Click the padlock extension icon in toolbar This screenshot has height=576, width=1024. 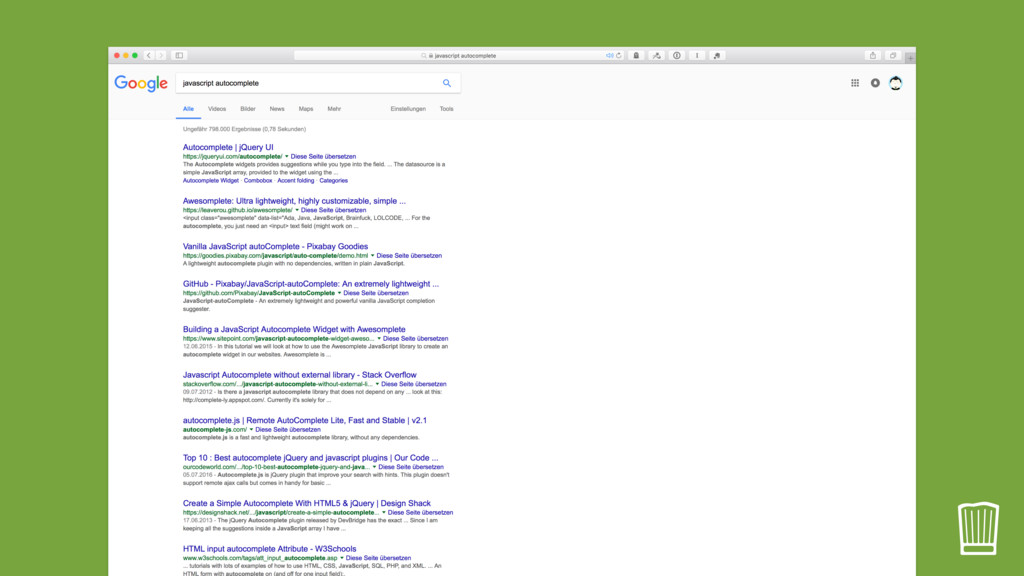[x=636, y=56]
